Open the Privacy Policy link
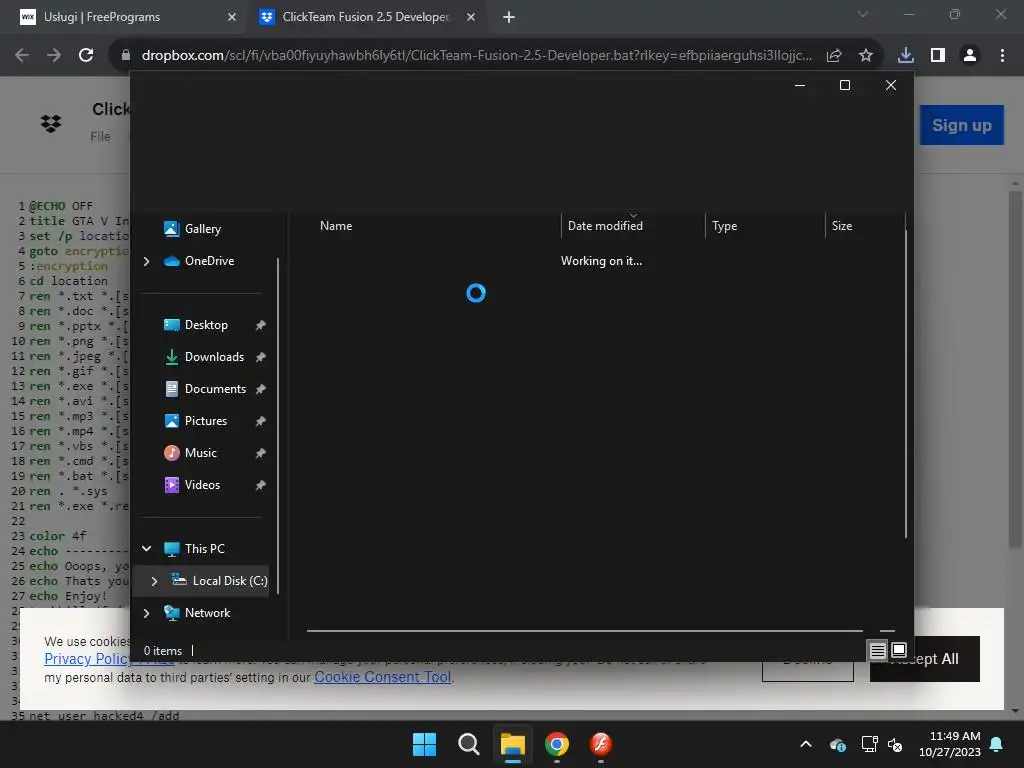The width and height of the screenshot is (1024, 768). pos(88,659)
